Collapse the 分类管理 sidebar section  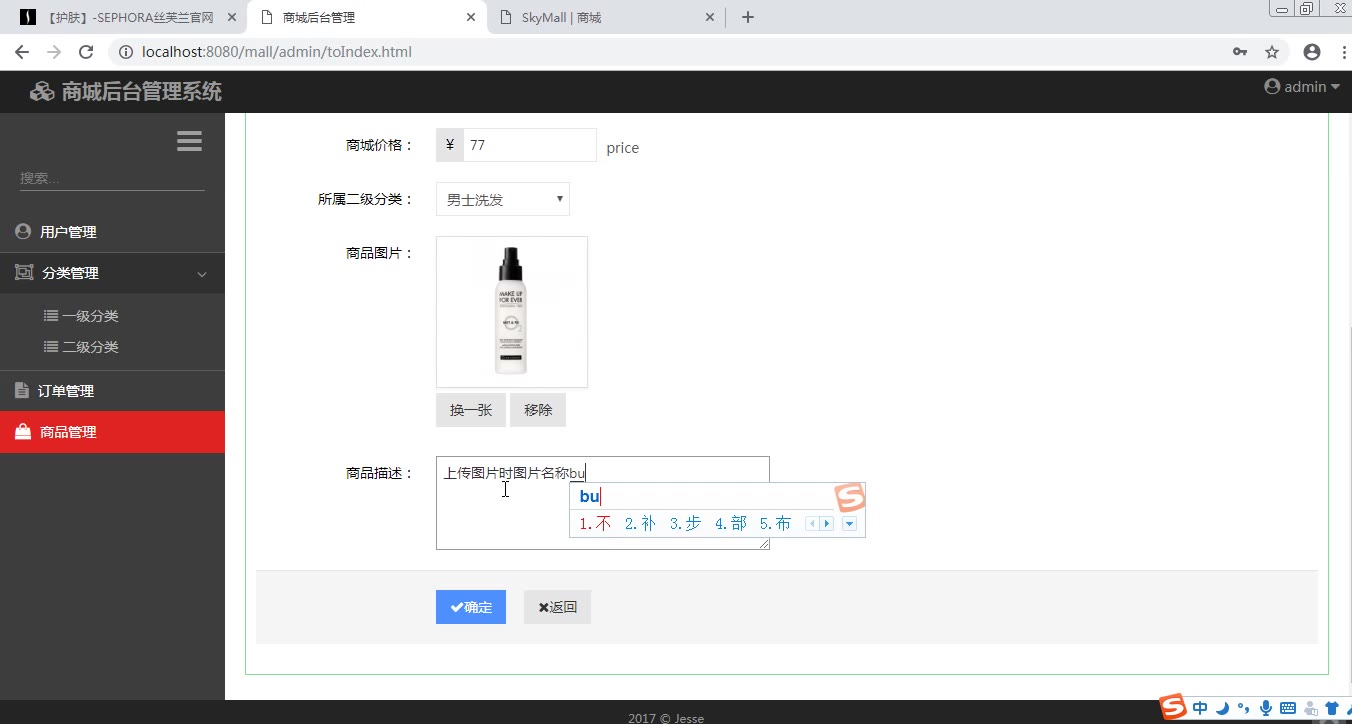[x=112, y=273]
